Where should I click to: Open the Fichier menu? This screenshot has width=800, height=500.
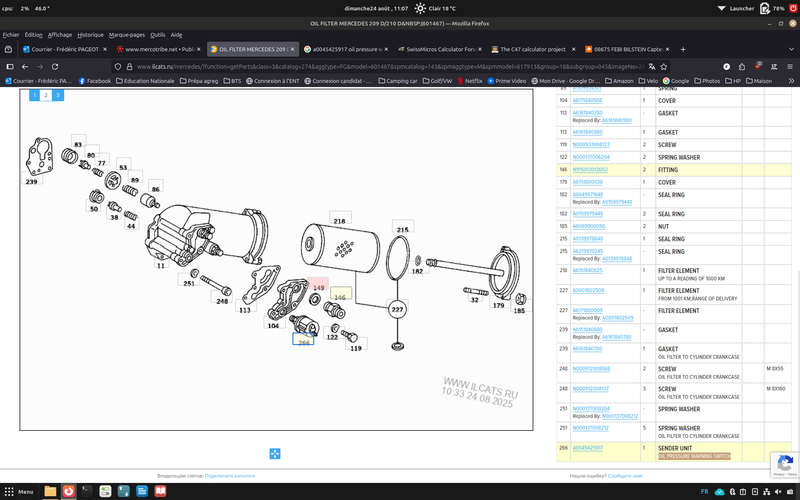pyautogui.click(x=11, y=35)
